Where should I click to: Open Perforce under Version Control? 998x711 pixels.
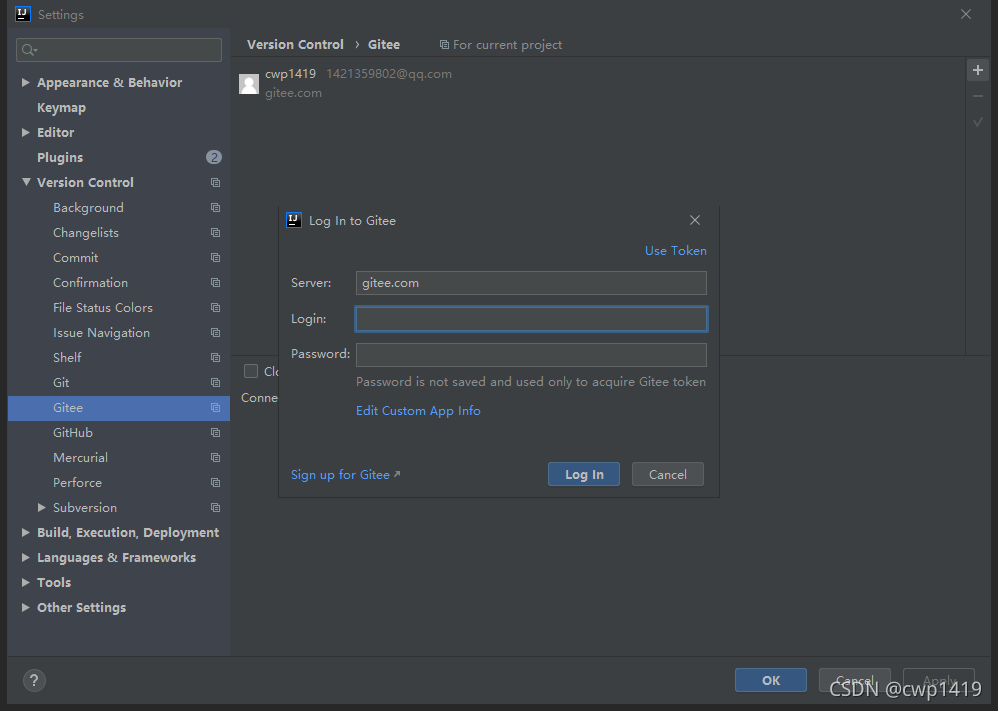pyautogui.click(x=77, y=482)
